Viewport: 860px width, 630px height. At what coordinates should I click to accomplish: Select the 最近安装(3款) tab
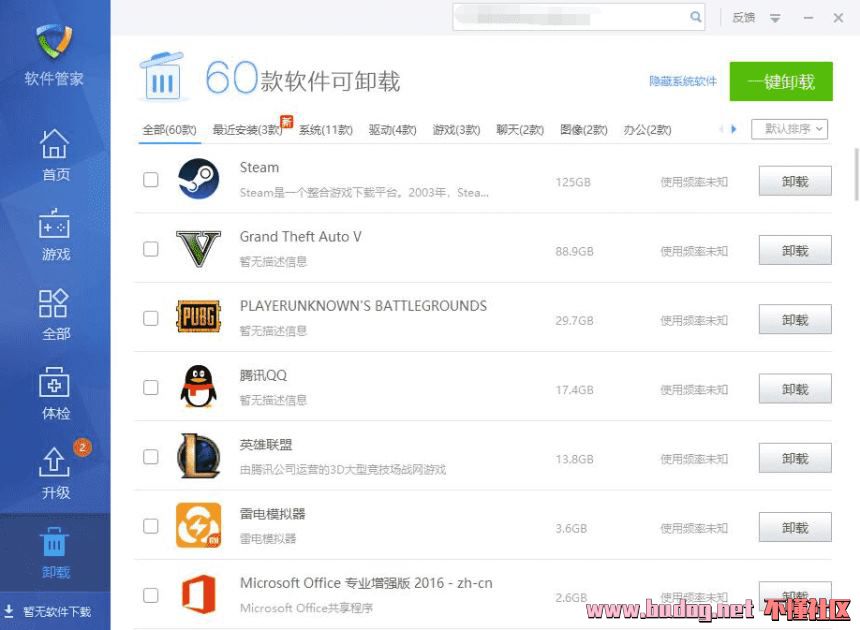pyautogui.click(x=247, y=130)
